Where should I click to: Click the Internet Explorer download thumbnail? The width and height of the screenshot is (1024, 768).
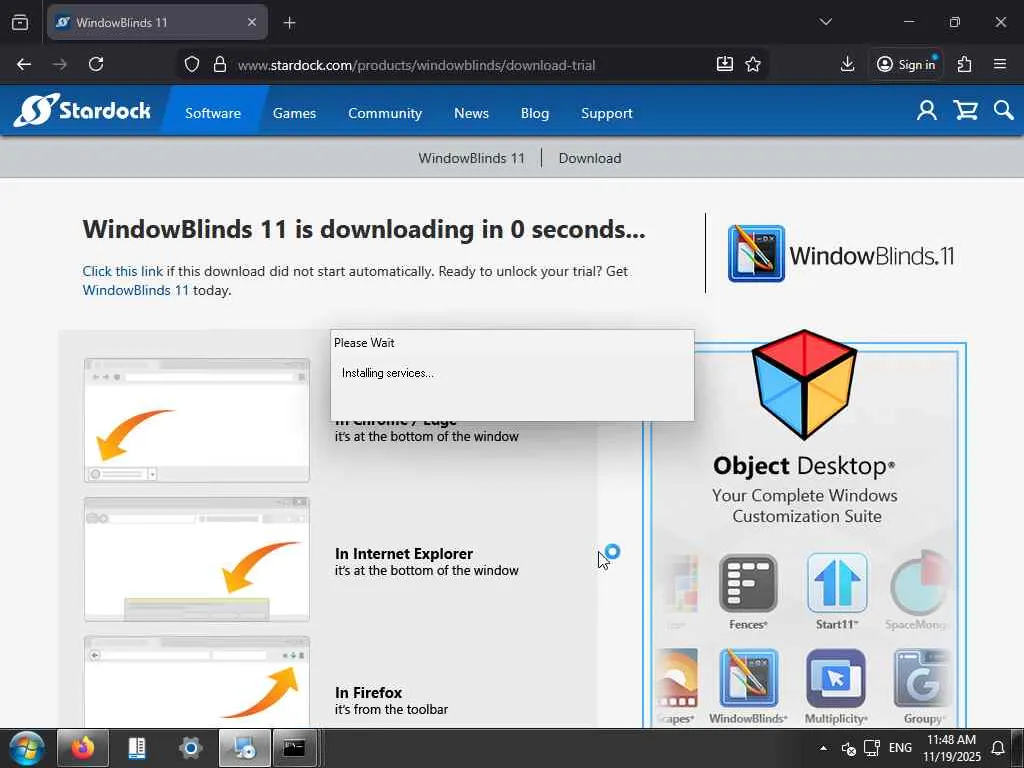click(x=197, y=559)
